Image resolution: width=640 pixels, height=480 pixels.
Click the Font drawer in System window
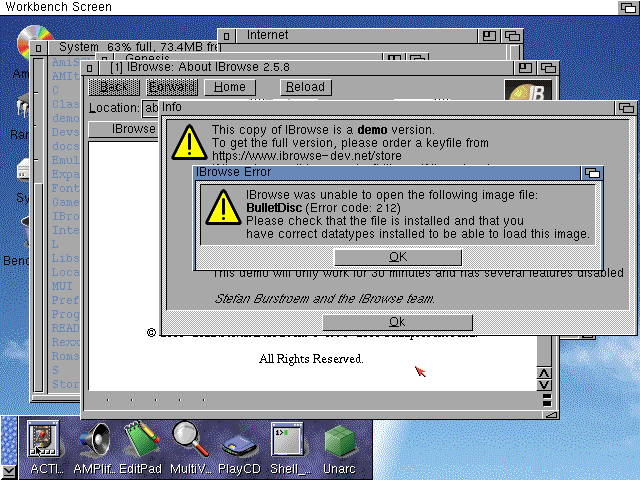pos(65,188)
